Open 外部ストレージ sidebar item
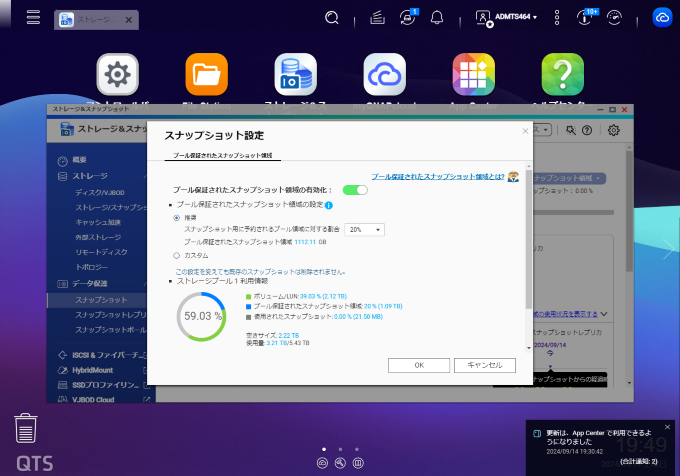680x476 pixels. [x=98, y=237]
